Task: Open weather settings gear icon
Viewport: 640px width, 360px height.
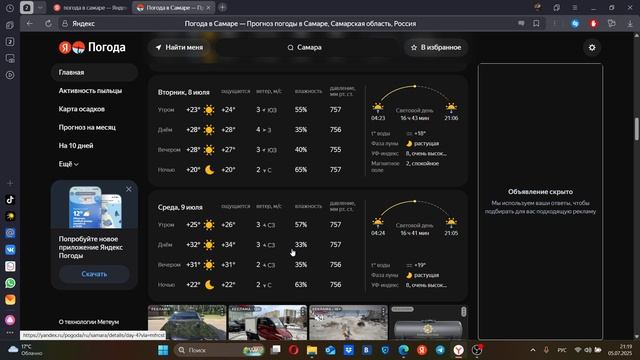Action: coord(592,47)
